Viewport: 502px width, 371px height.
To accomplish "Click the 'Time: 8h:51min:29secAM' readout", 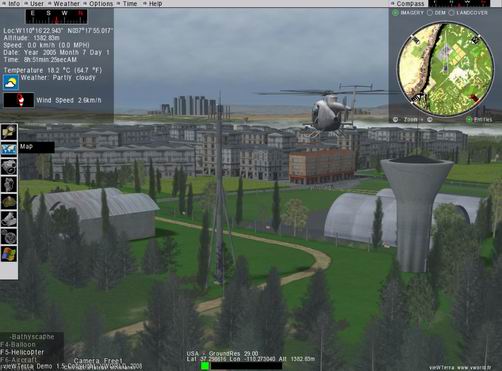I will [x=40, y=60].
